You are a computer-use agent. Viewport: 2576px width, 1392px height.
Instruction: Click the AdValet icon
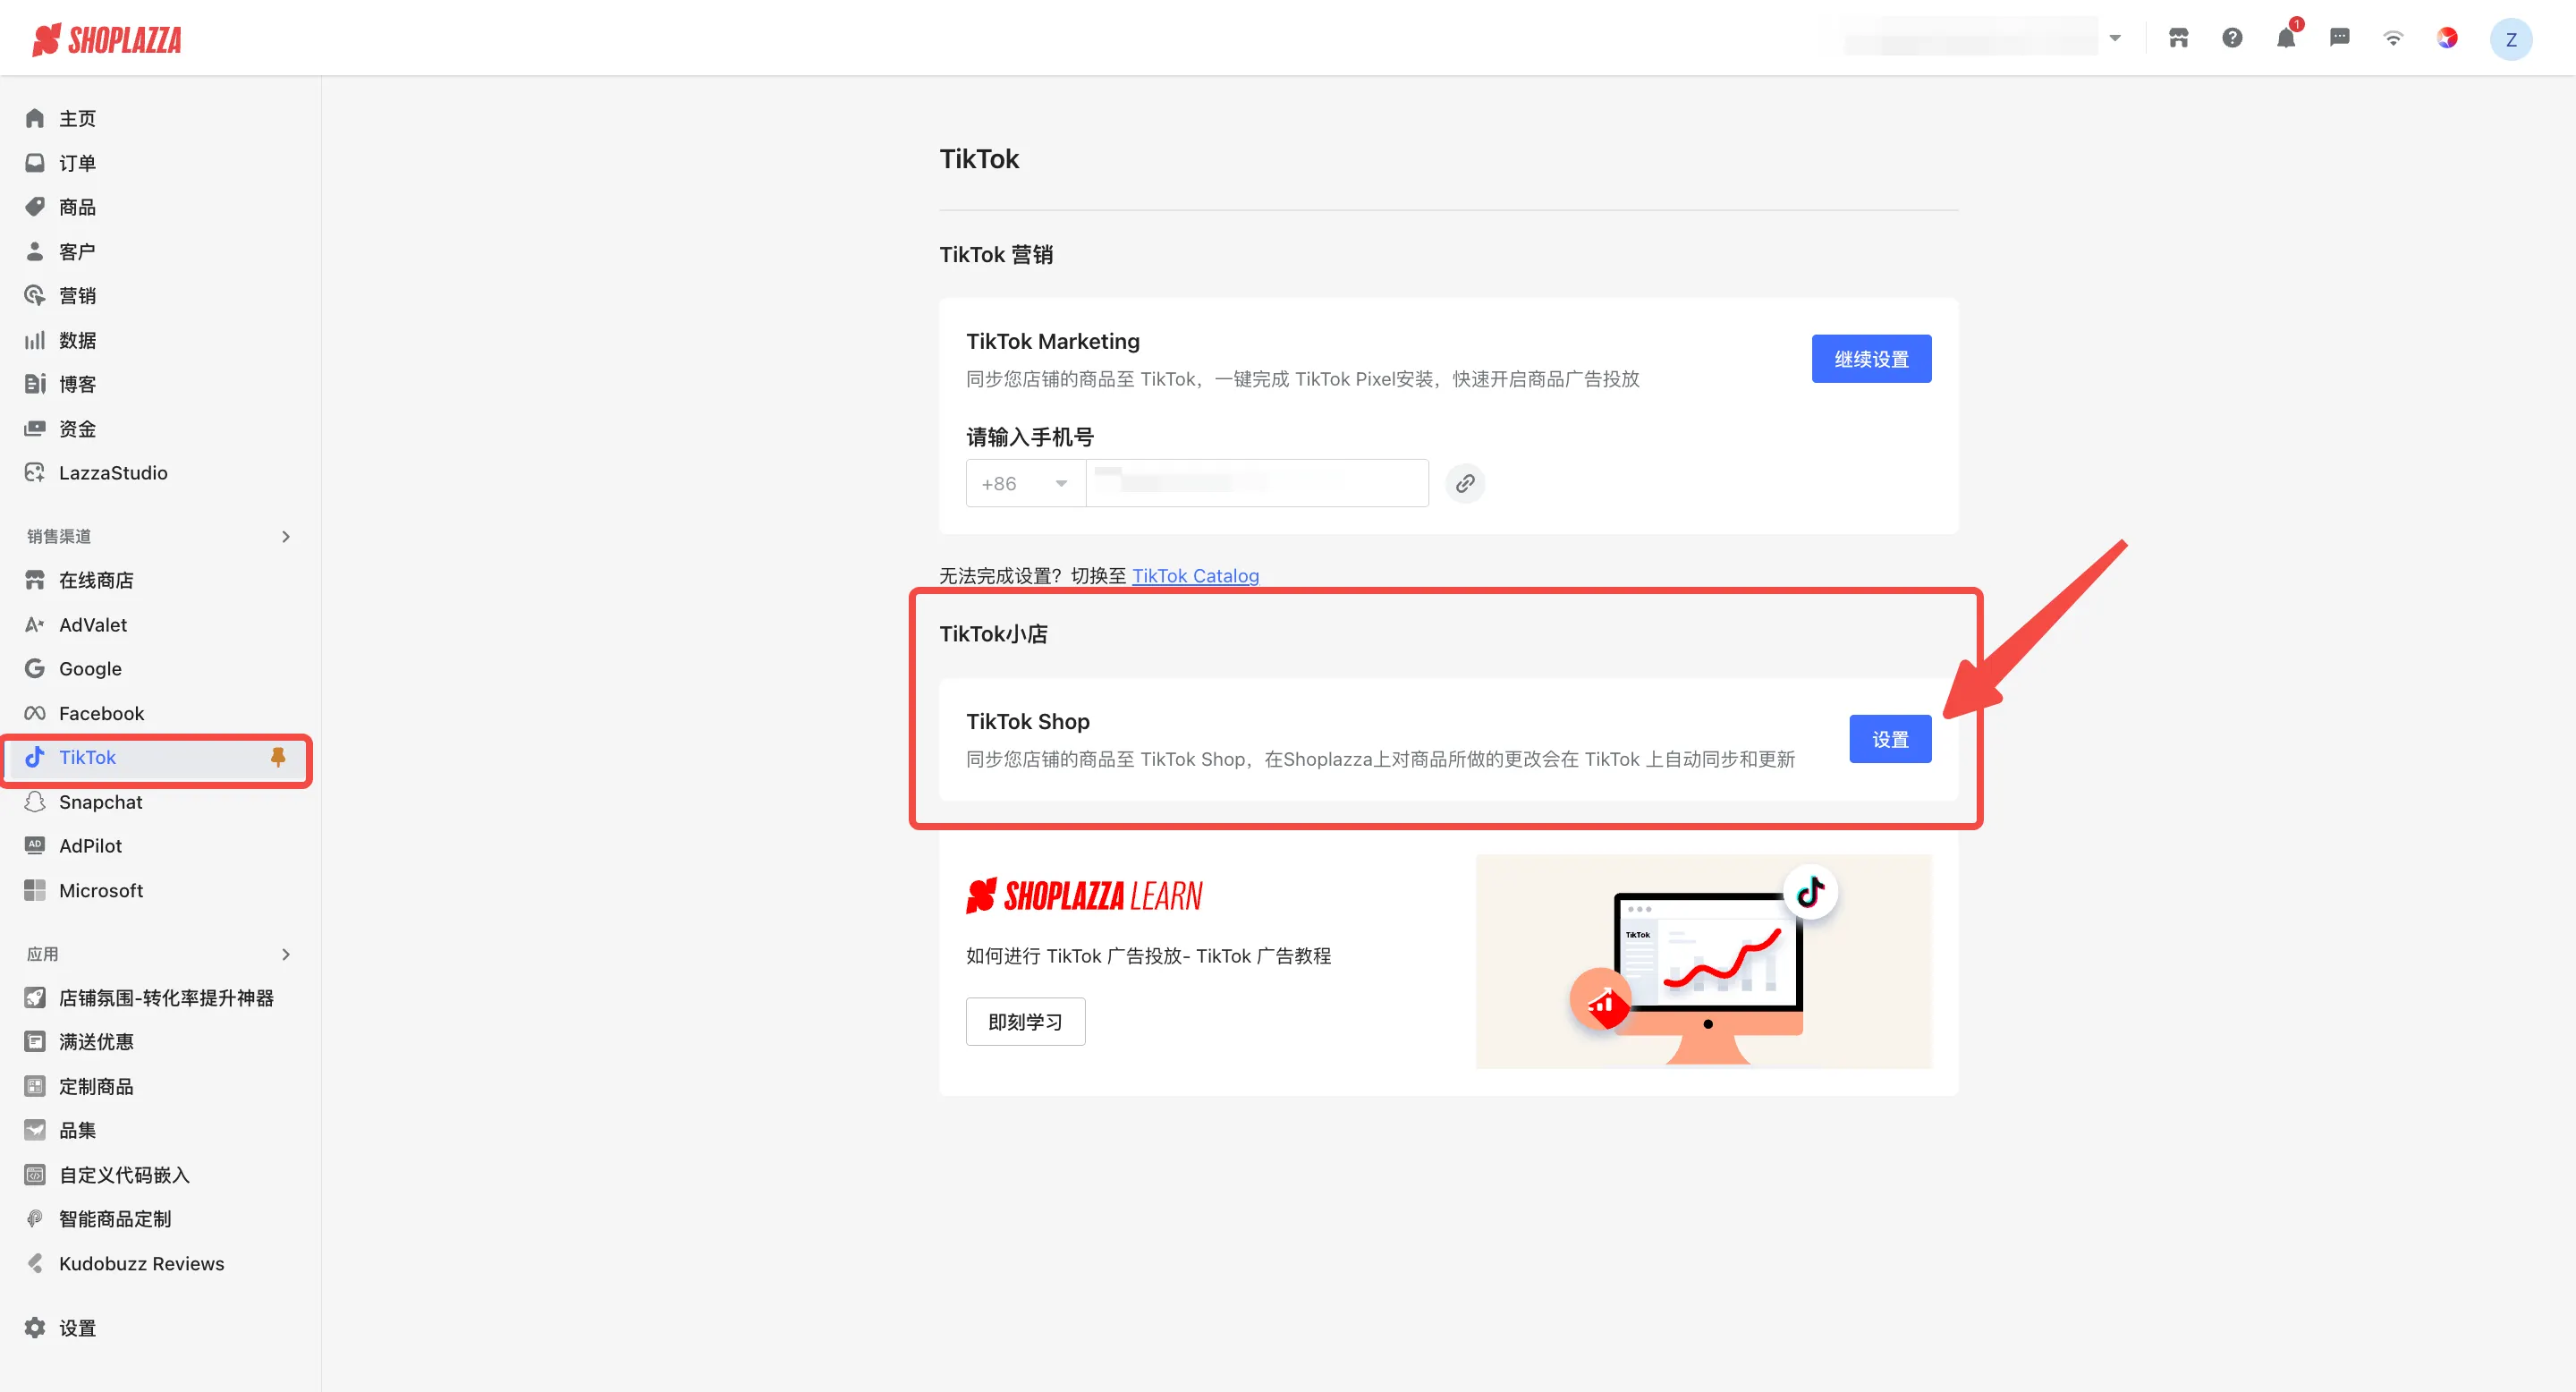click(x=35, y=625)
